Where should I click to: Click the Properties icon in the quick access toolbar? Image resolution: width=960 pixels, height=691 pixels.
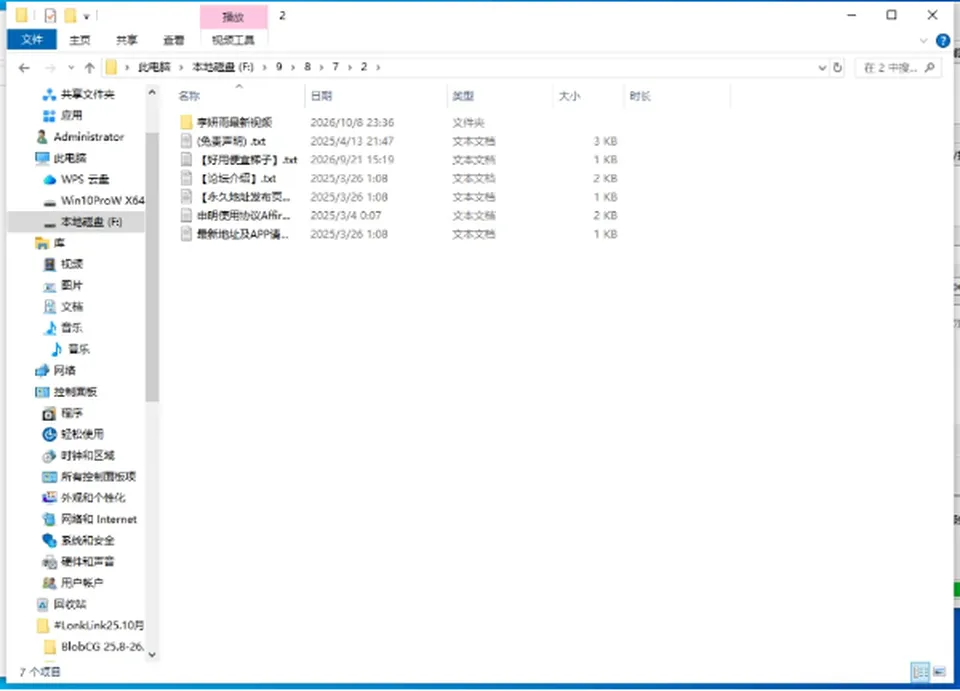tap(50, 15)
